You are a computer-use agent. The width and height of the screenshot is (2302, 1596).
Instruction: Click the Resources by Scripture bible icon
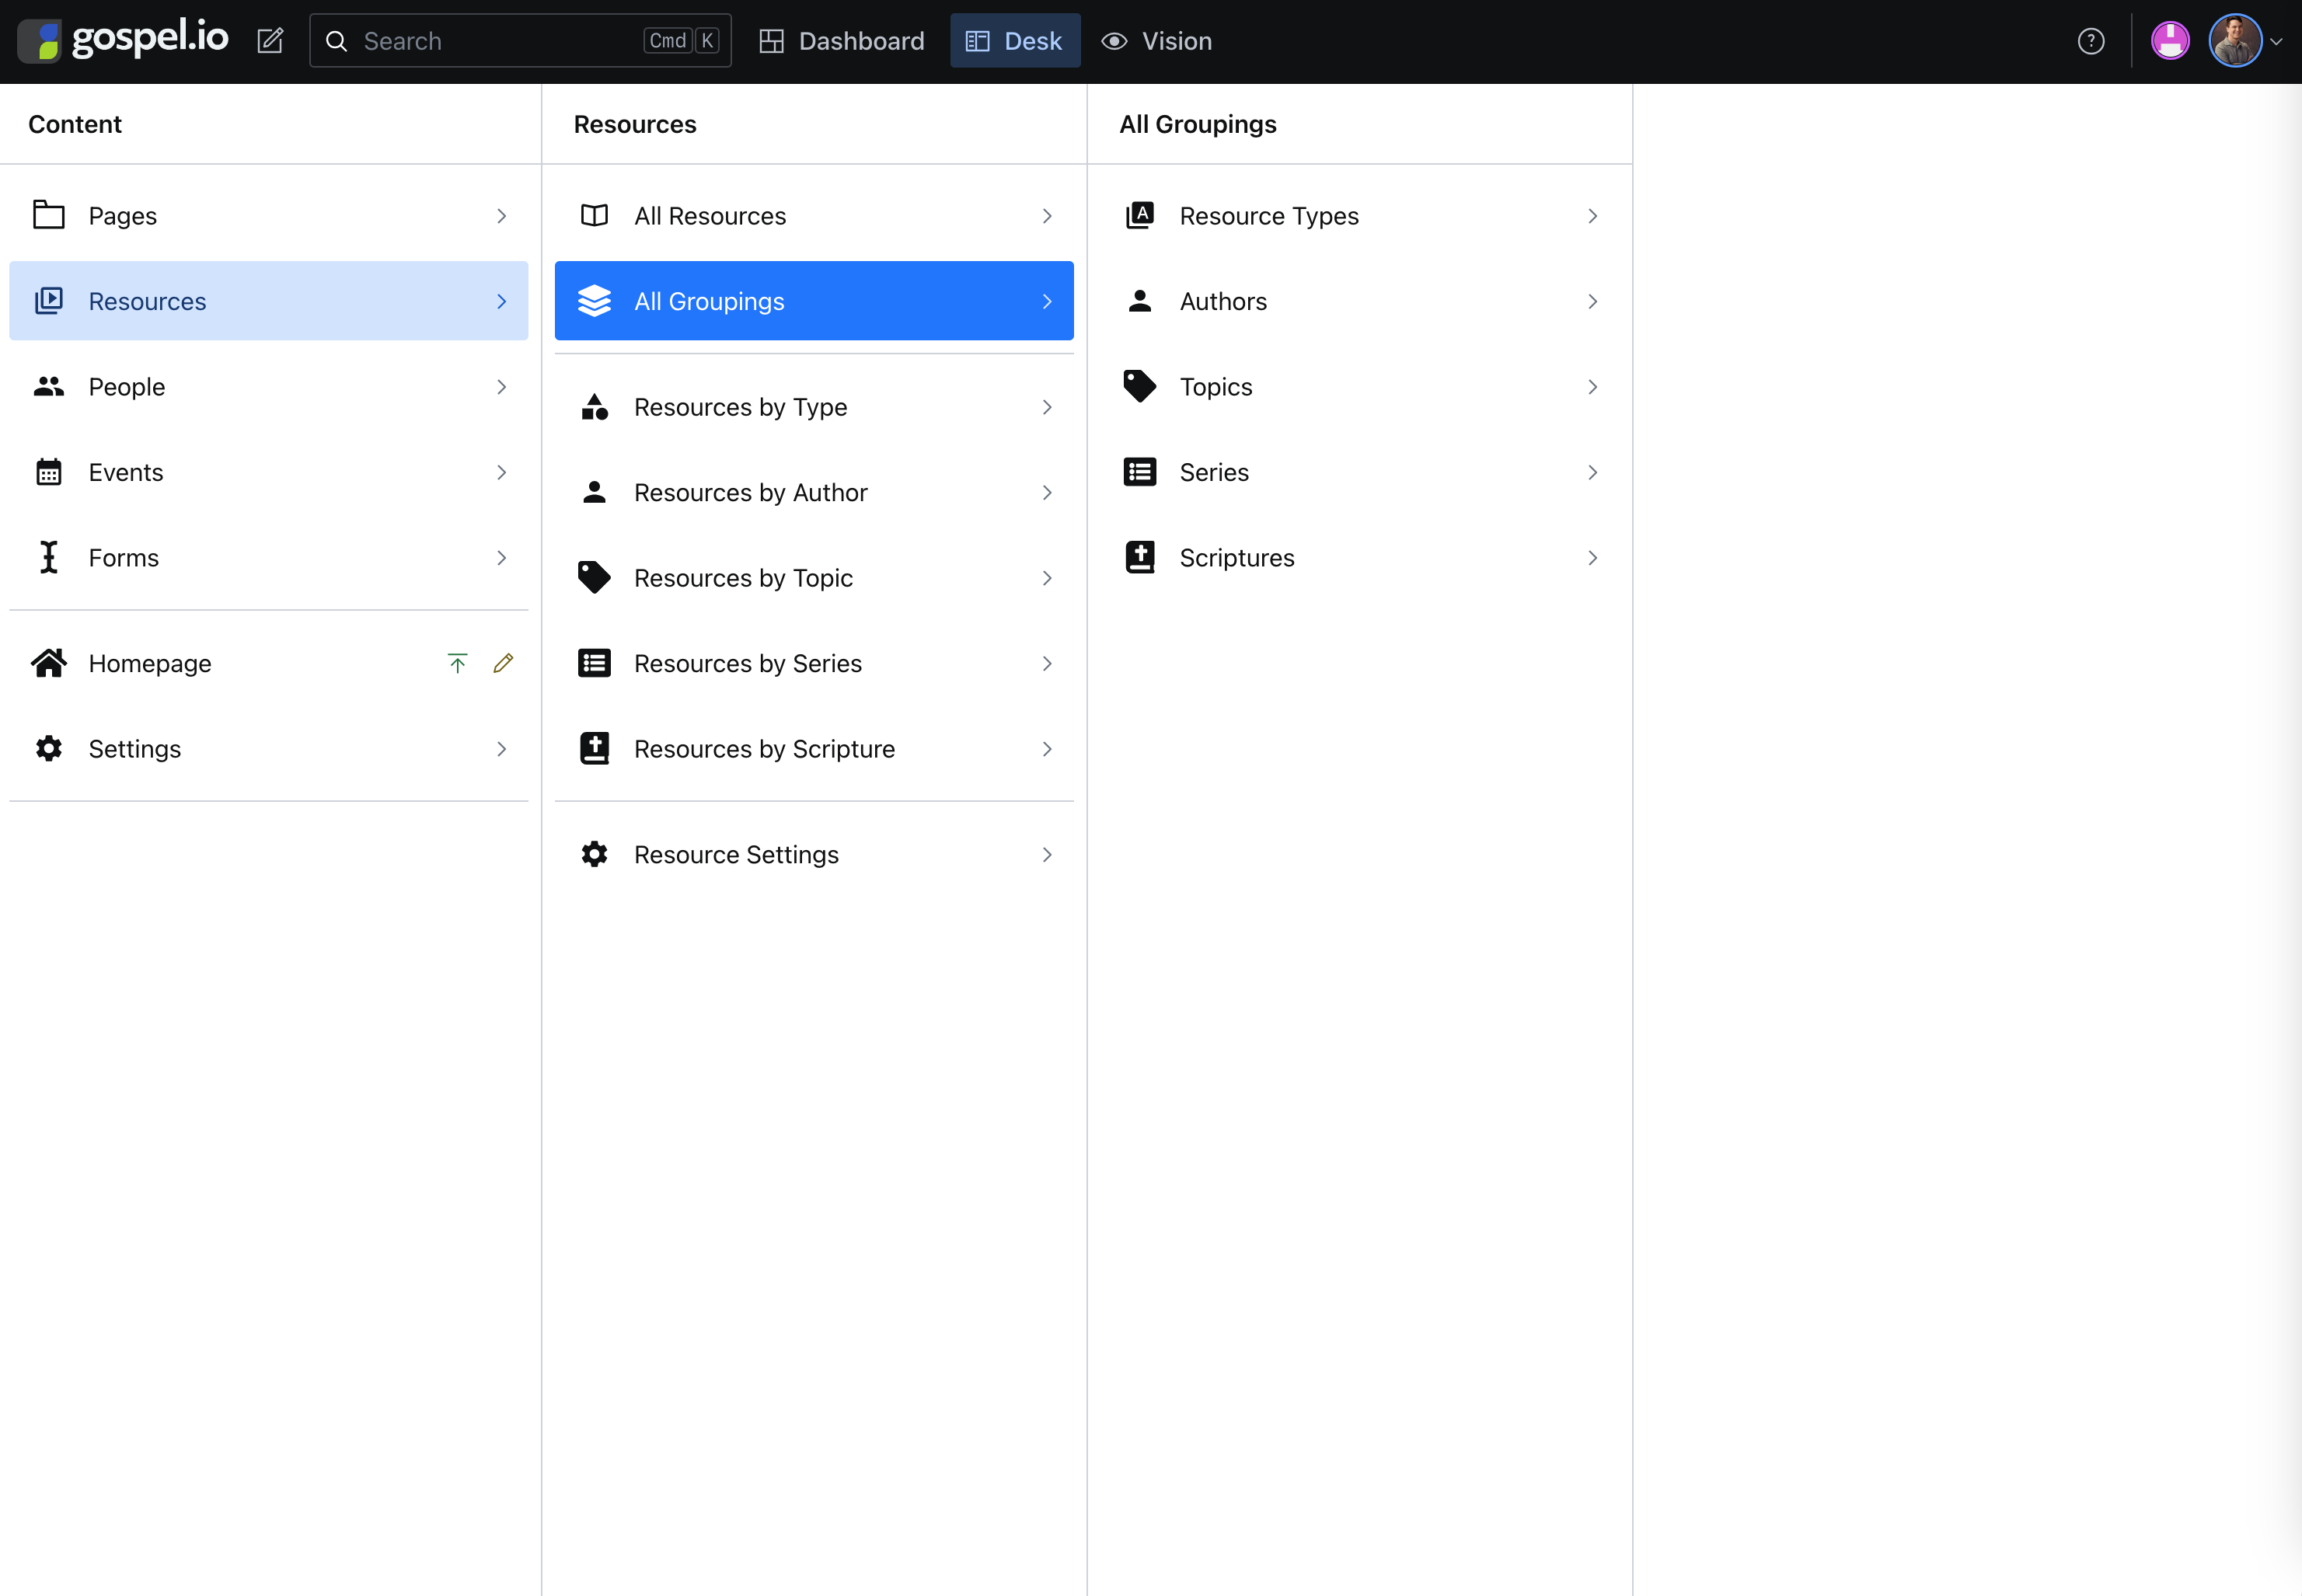pyautogui.click(x=595, y=748)
